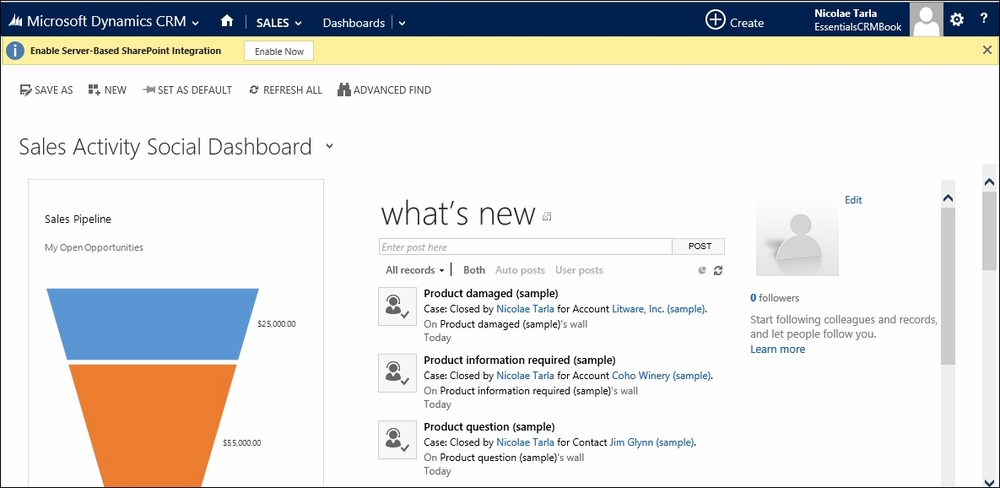
Task: Open the All records filter dropdown
Action: point(415,270)
